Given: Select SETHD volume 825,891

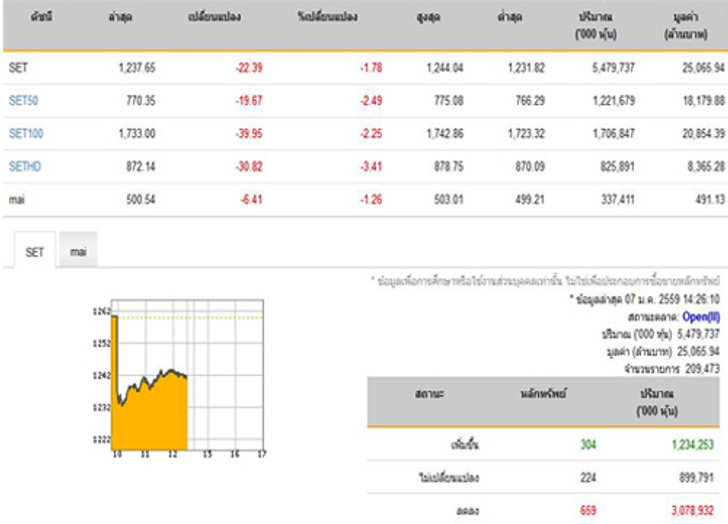Looking at the screenshot, I should point(617,166).
